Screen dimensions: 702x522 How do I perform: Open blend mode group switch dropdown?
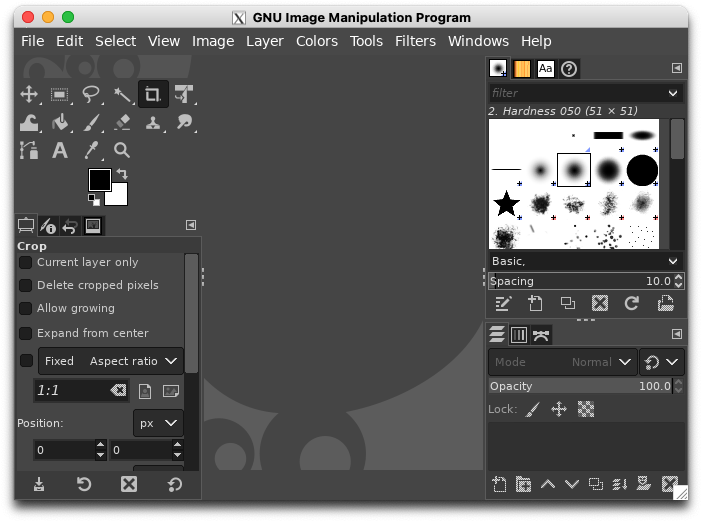click(x=662, y=362)
